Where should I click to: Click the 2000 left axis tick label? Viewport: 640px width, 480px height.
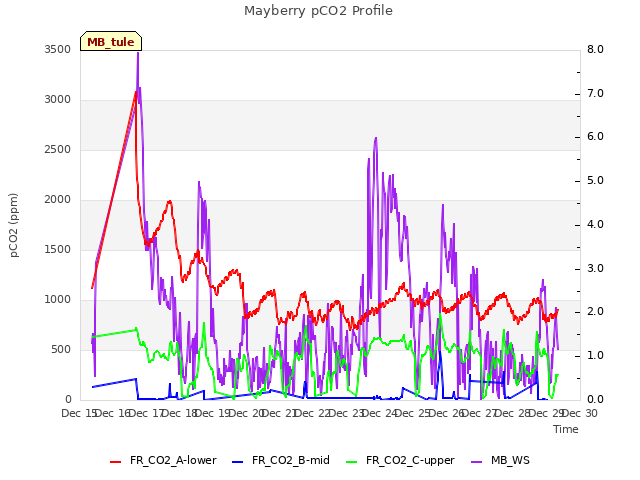(x=58, y=200)
